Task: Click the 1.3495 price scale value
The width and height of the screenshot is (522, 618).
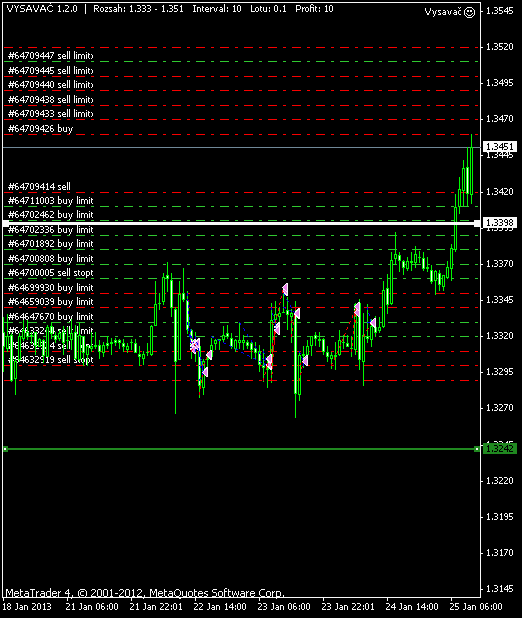Action: 500,83
